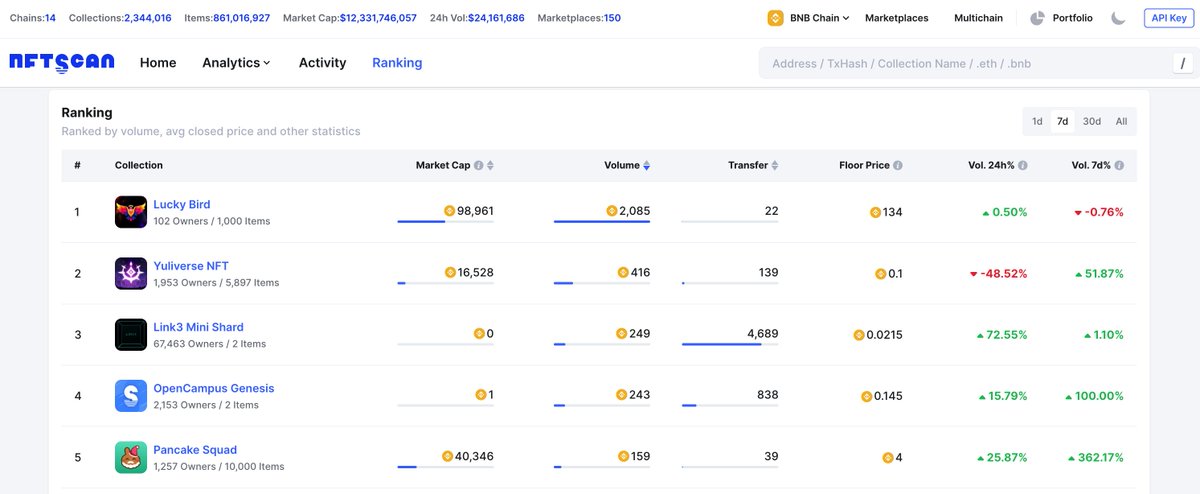Viewport: 1200px width, 494px height.
Task: Click the Portfolio label
Action: pos(1073,18)
